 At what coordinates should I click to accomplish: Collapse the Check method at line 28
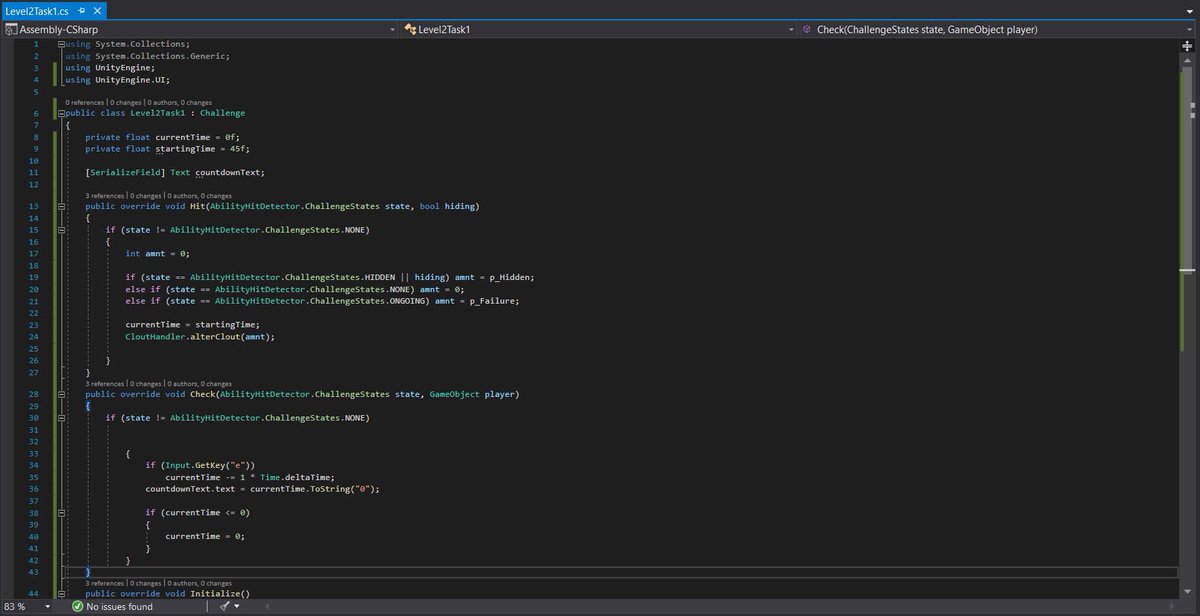[61, 395]
